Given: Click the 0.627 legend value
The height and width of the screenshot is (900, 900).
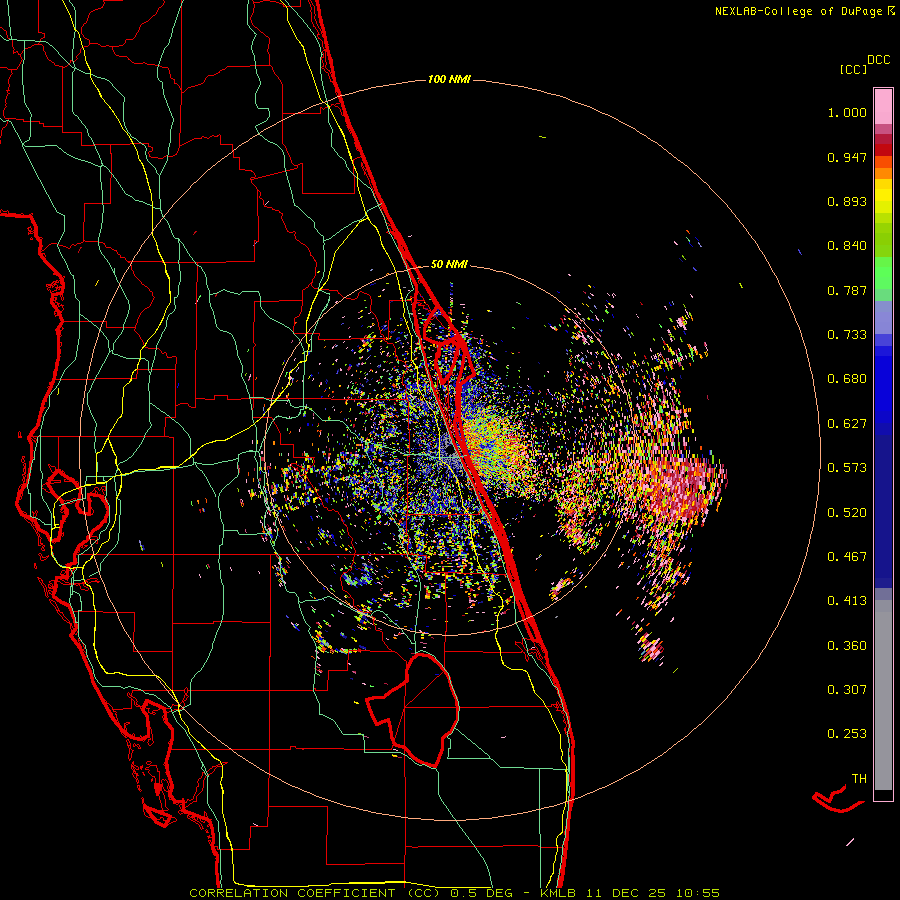Looking at the screenshot, I should tap(847, 424).
